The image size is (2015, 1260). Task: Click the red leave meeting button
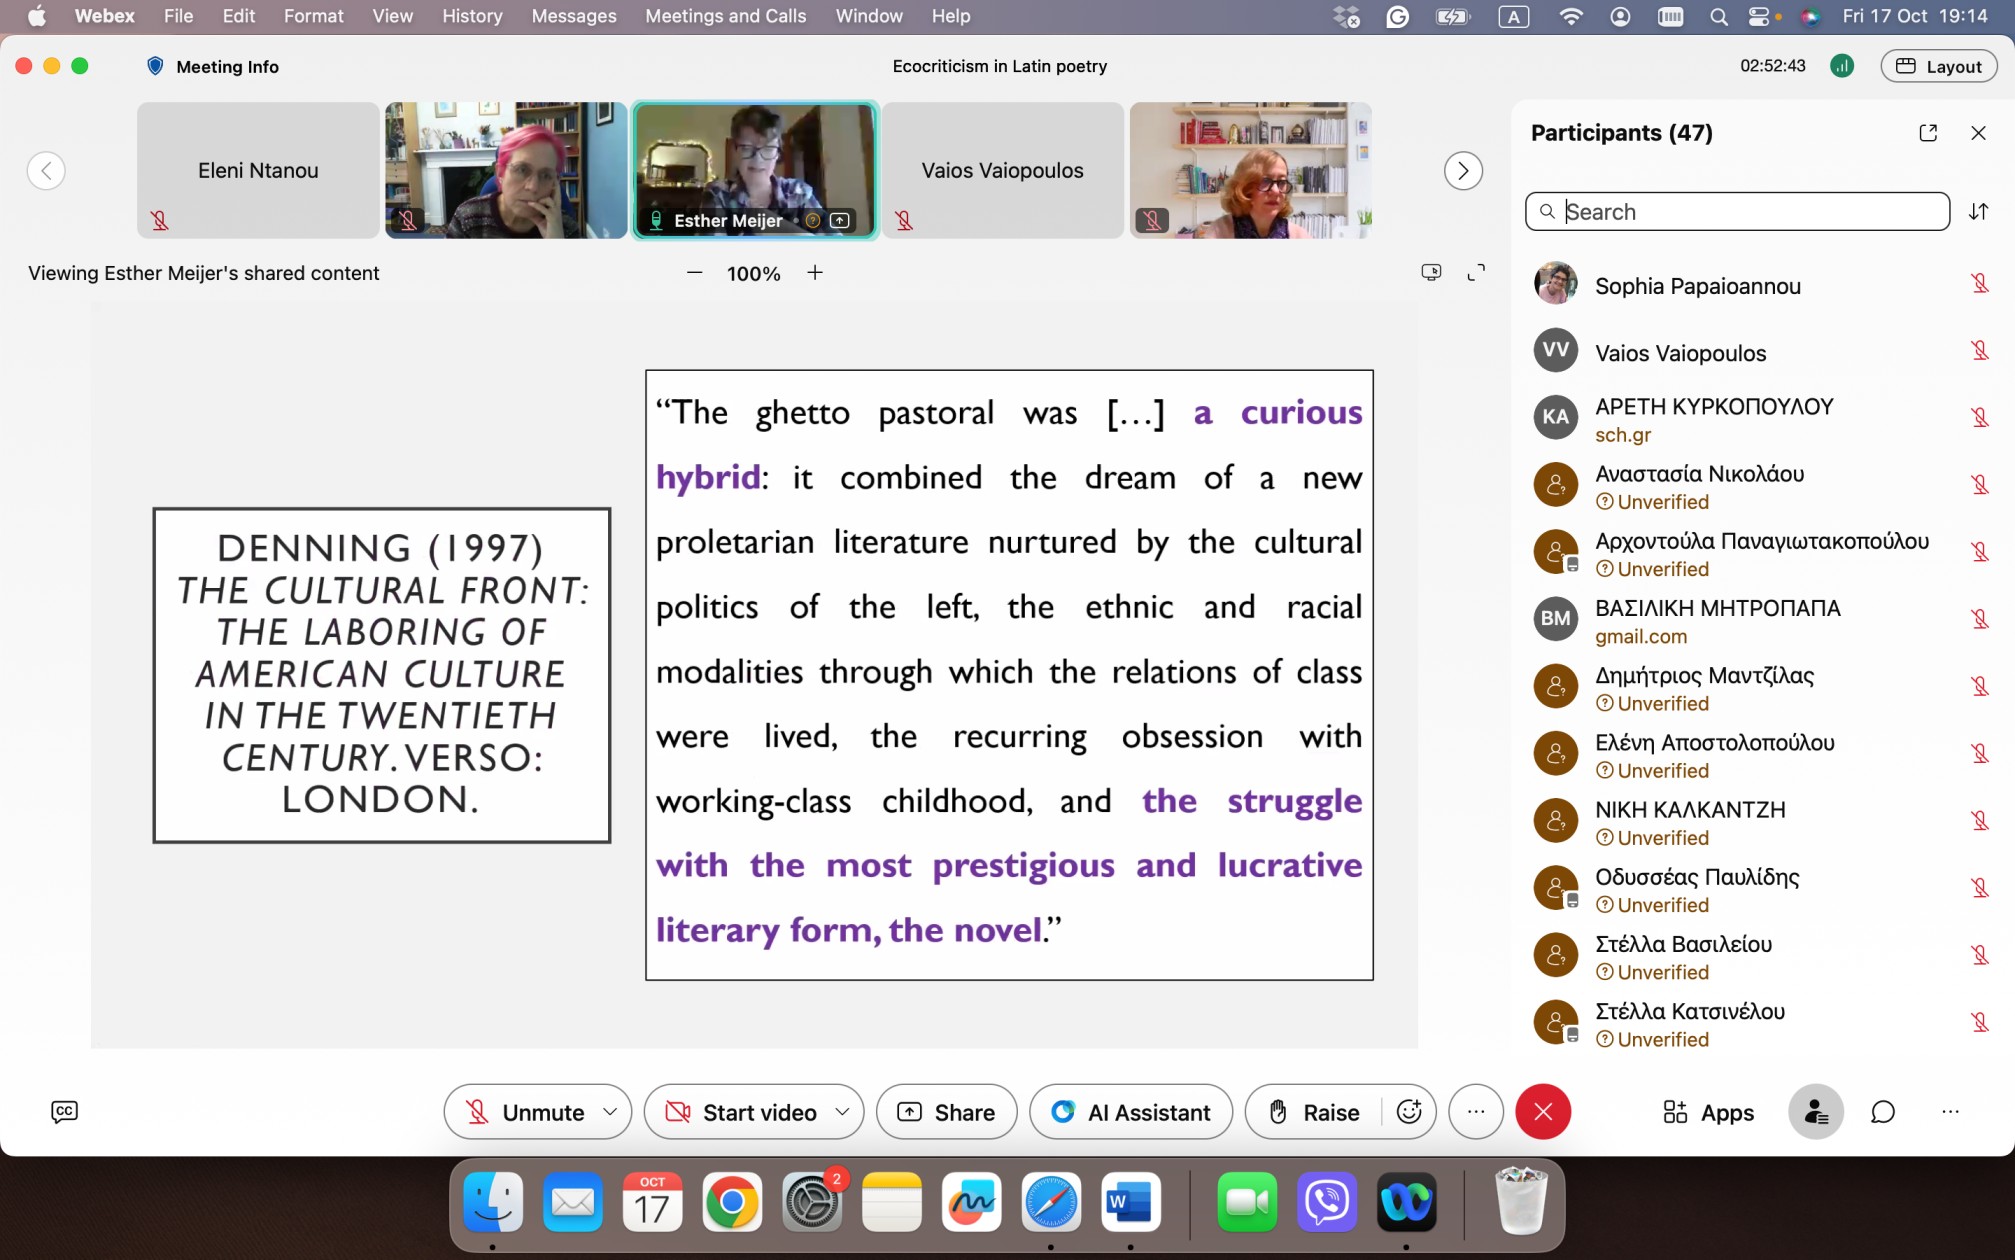pos(1543,1112)
